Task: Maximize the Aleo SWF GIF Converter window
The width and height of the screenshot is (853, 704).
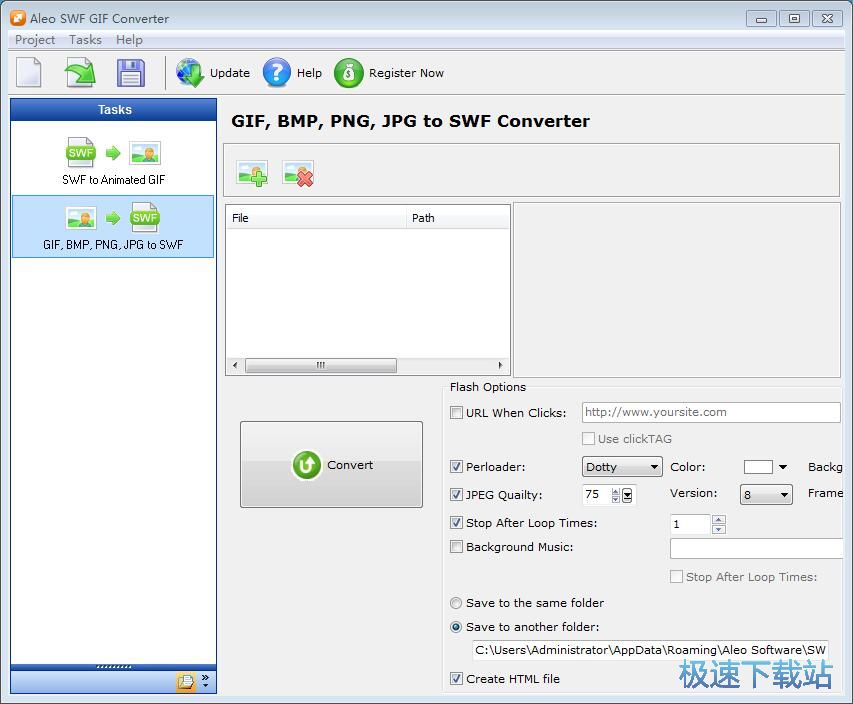Action: coord(794,19)
